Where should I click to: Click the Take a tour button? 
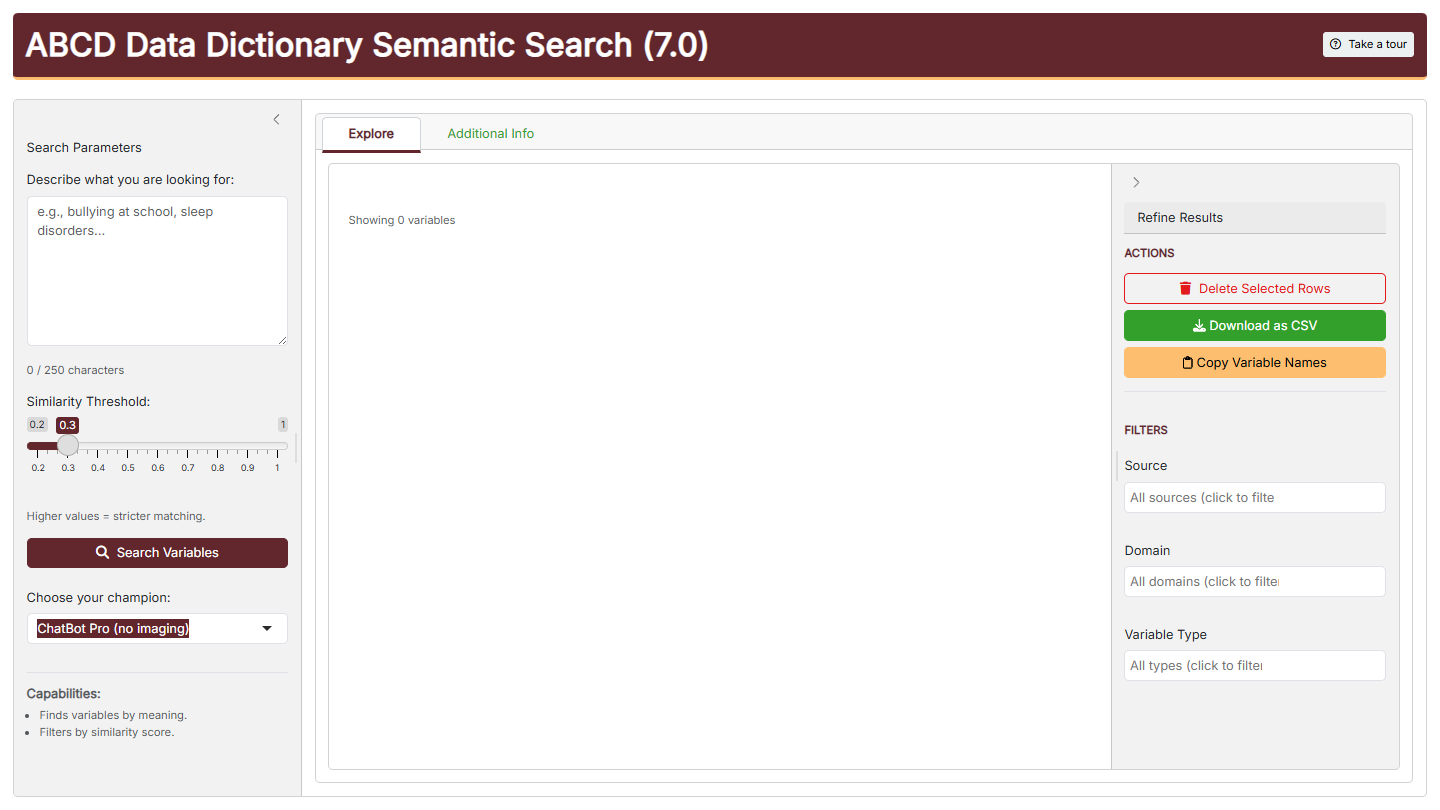pyautogui.click(x=1368, y=44)
